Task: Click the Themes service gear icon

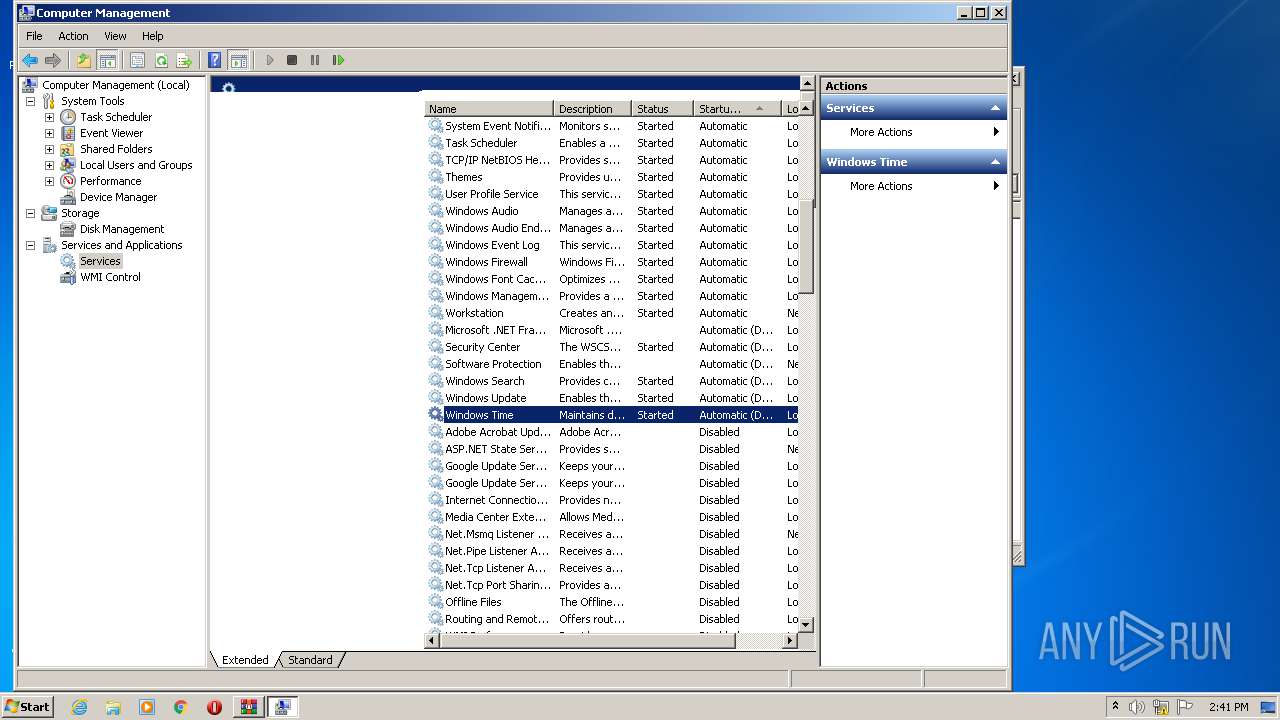Action: coord(435,177)
